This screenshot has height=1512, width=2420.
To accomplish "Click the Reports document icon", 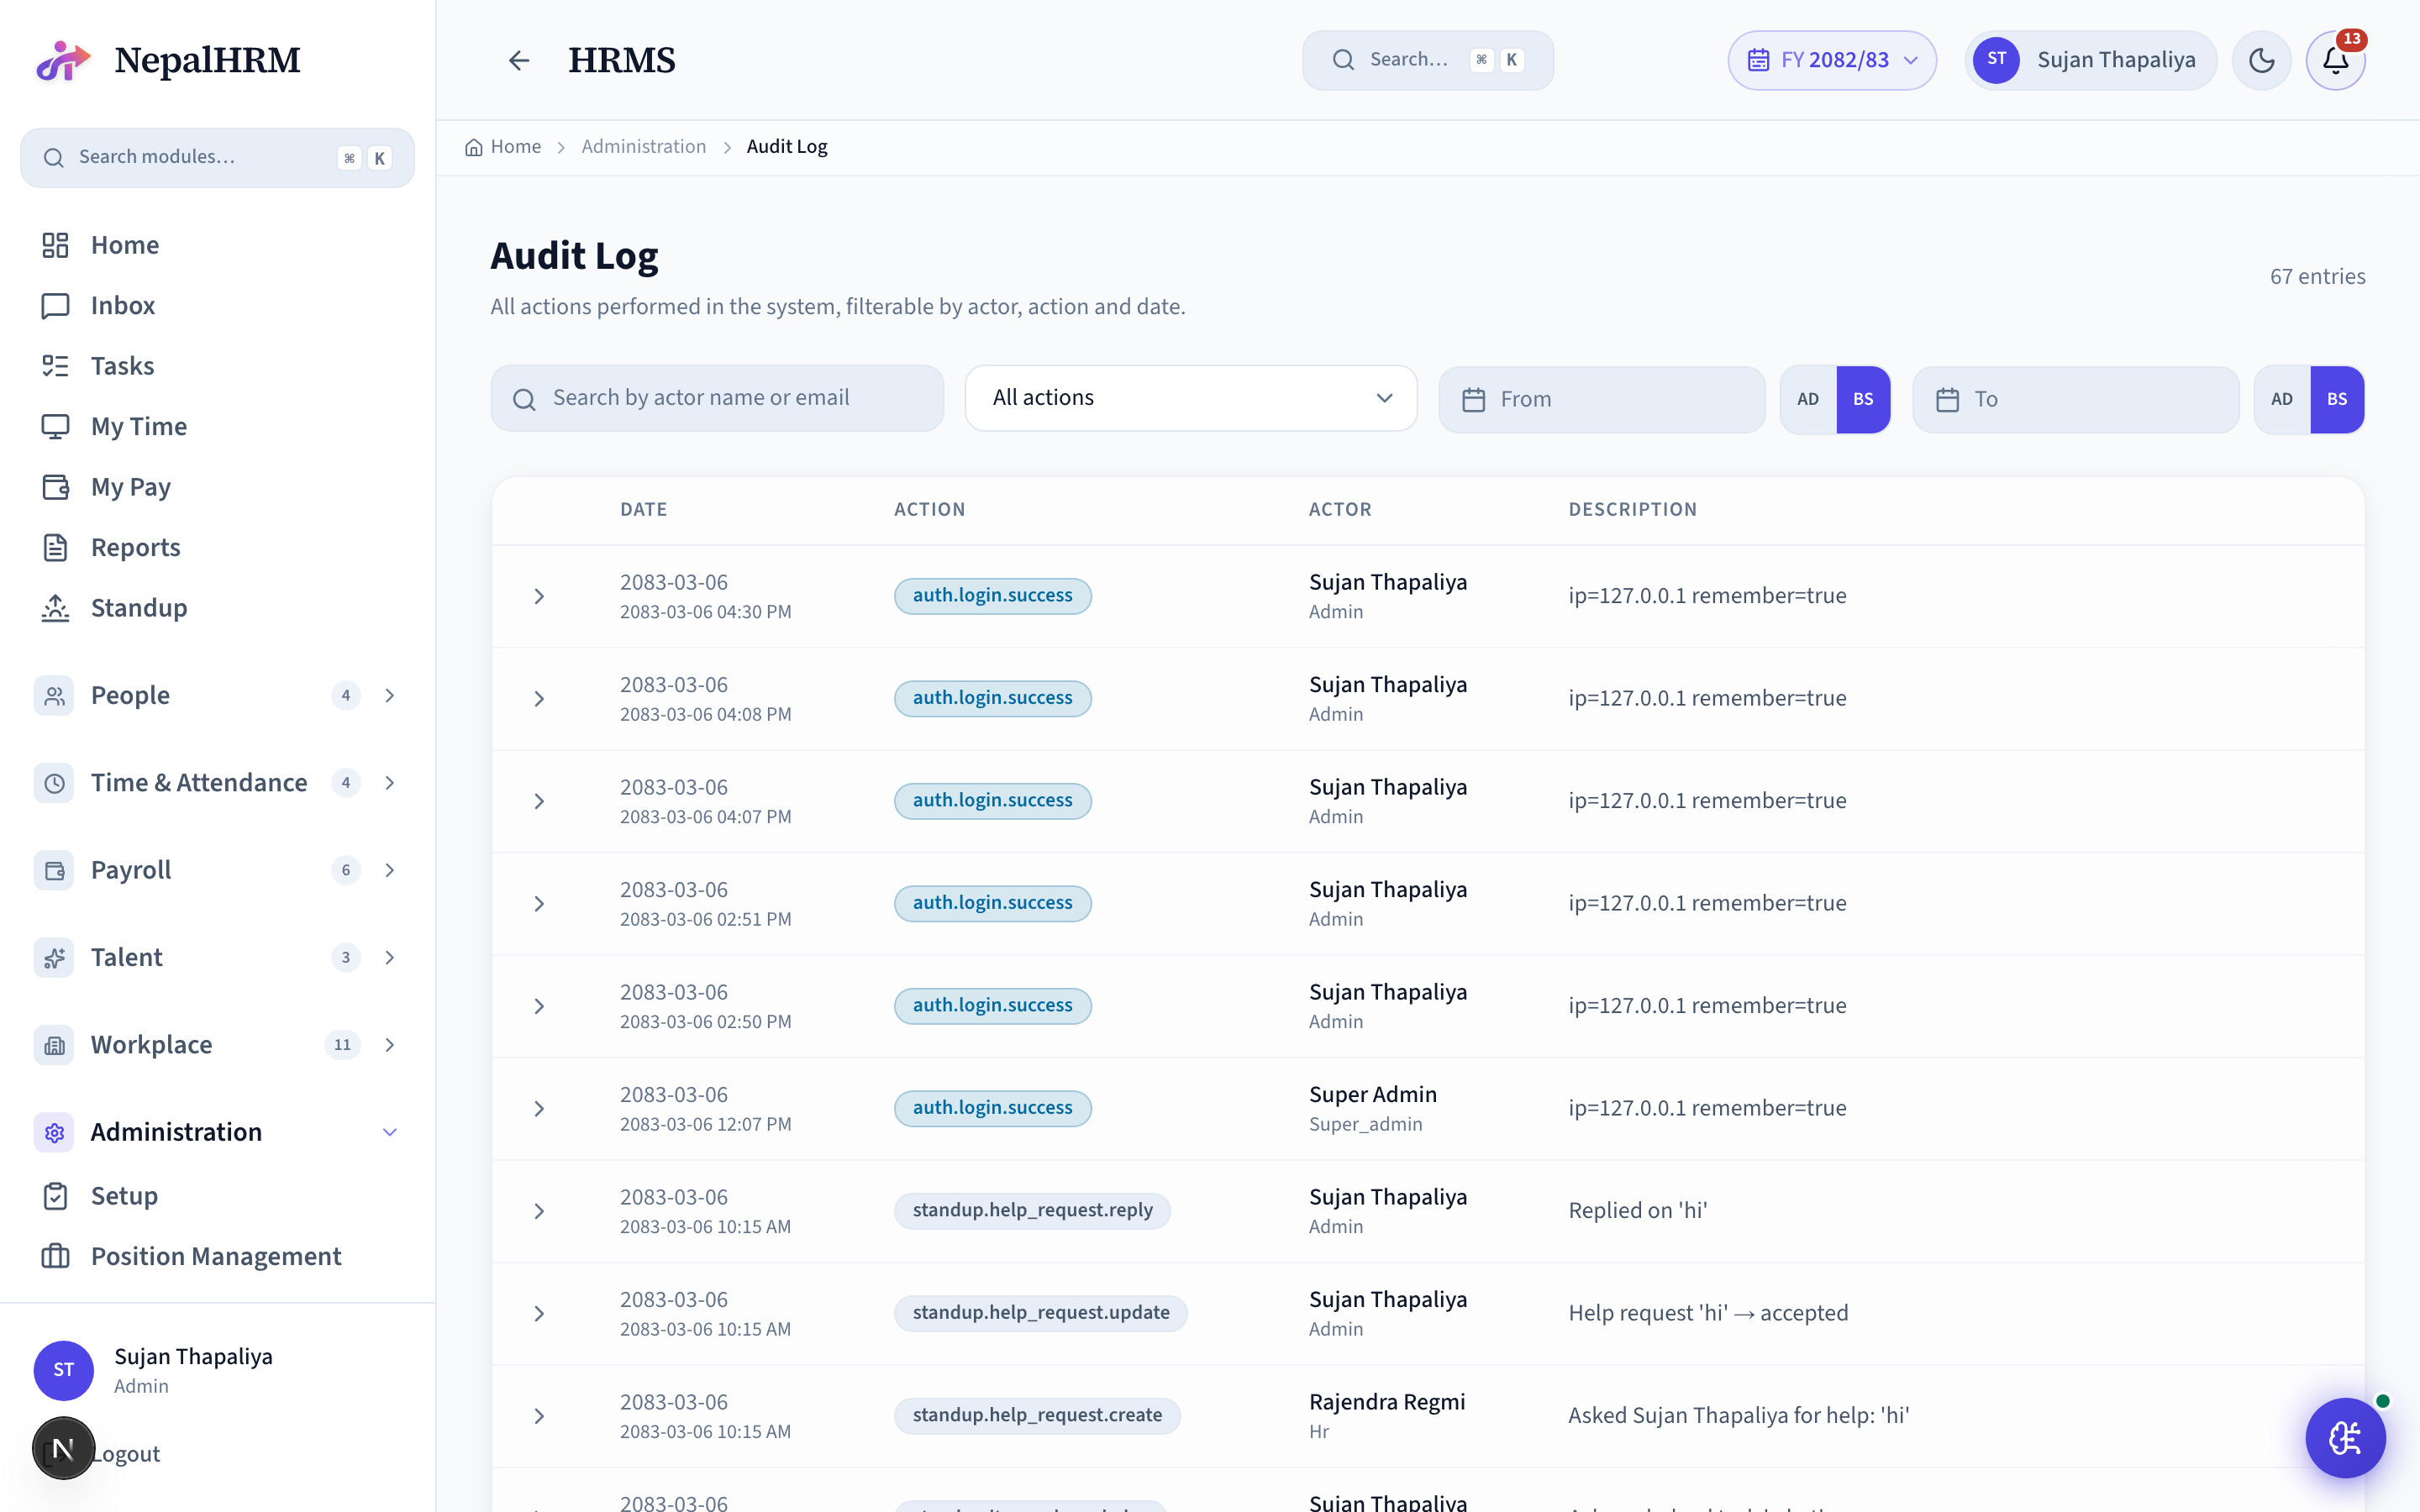I will pyautogui.click(x=55, y=547).
